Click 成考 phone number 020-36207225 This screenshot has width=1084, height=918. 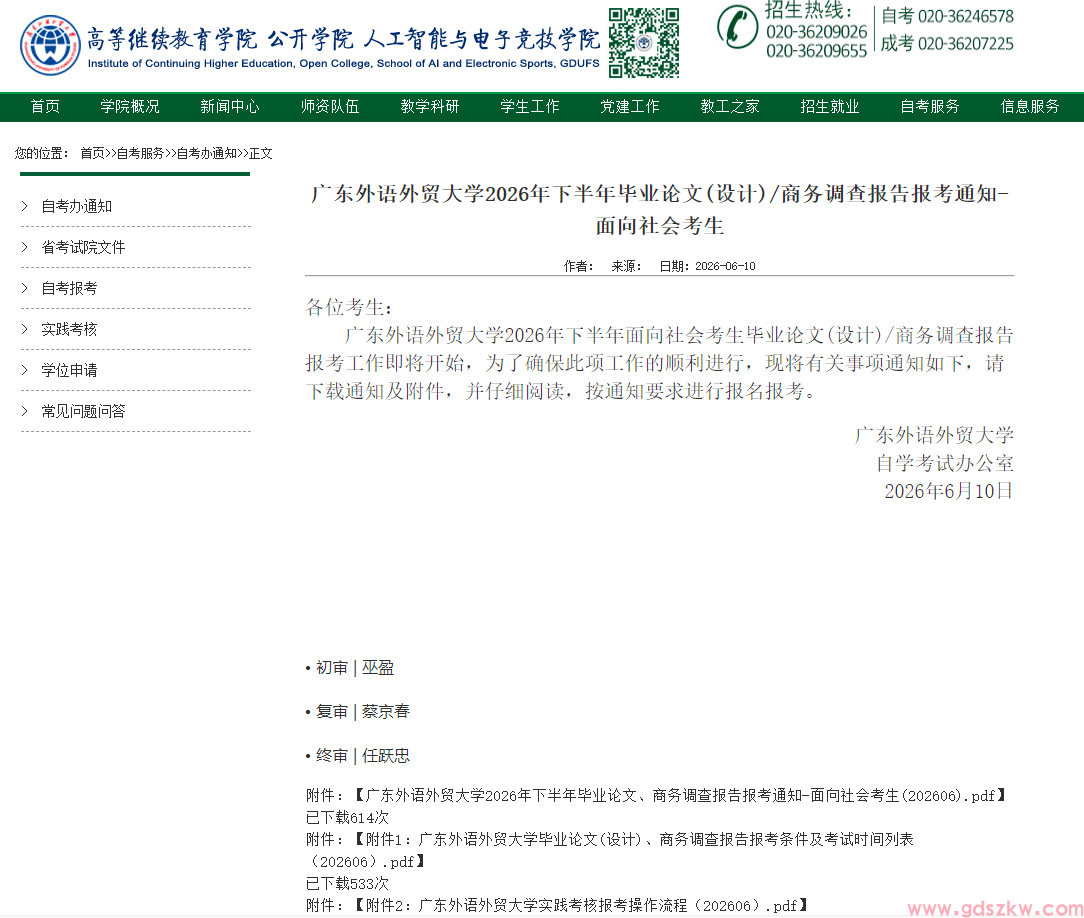tap(965, 44)
